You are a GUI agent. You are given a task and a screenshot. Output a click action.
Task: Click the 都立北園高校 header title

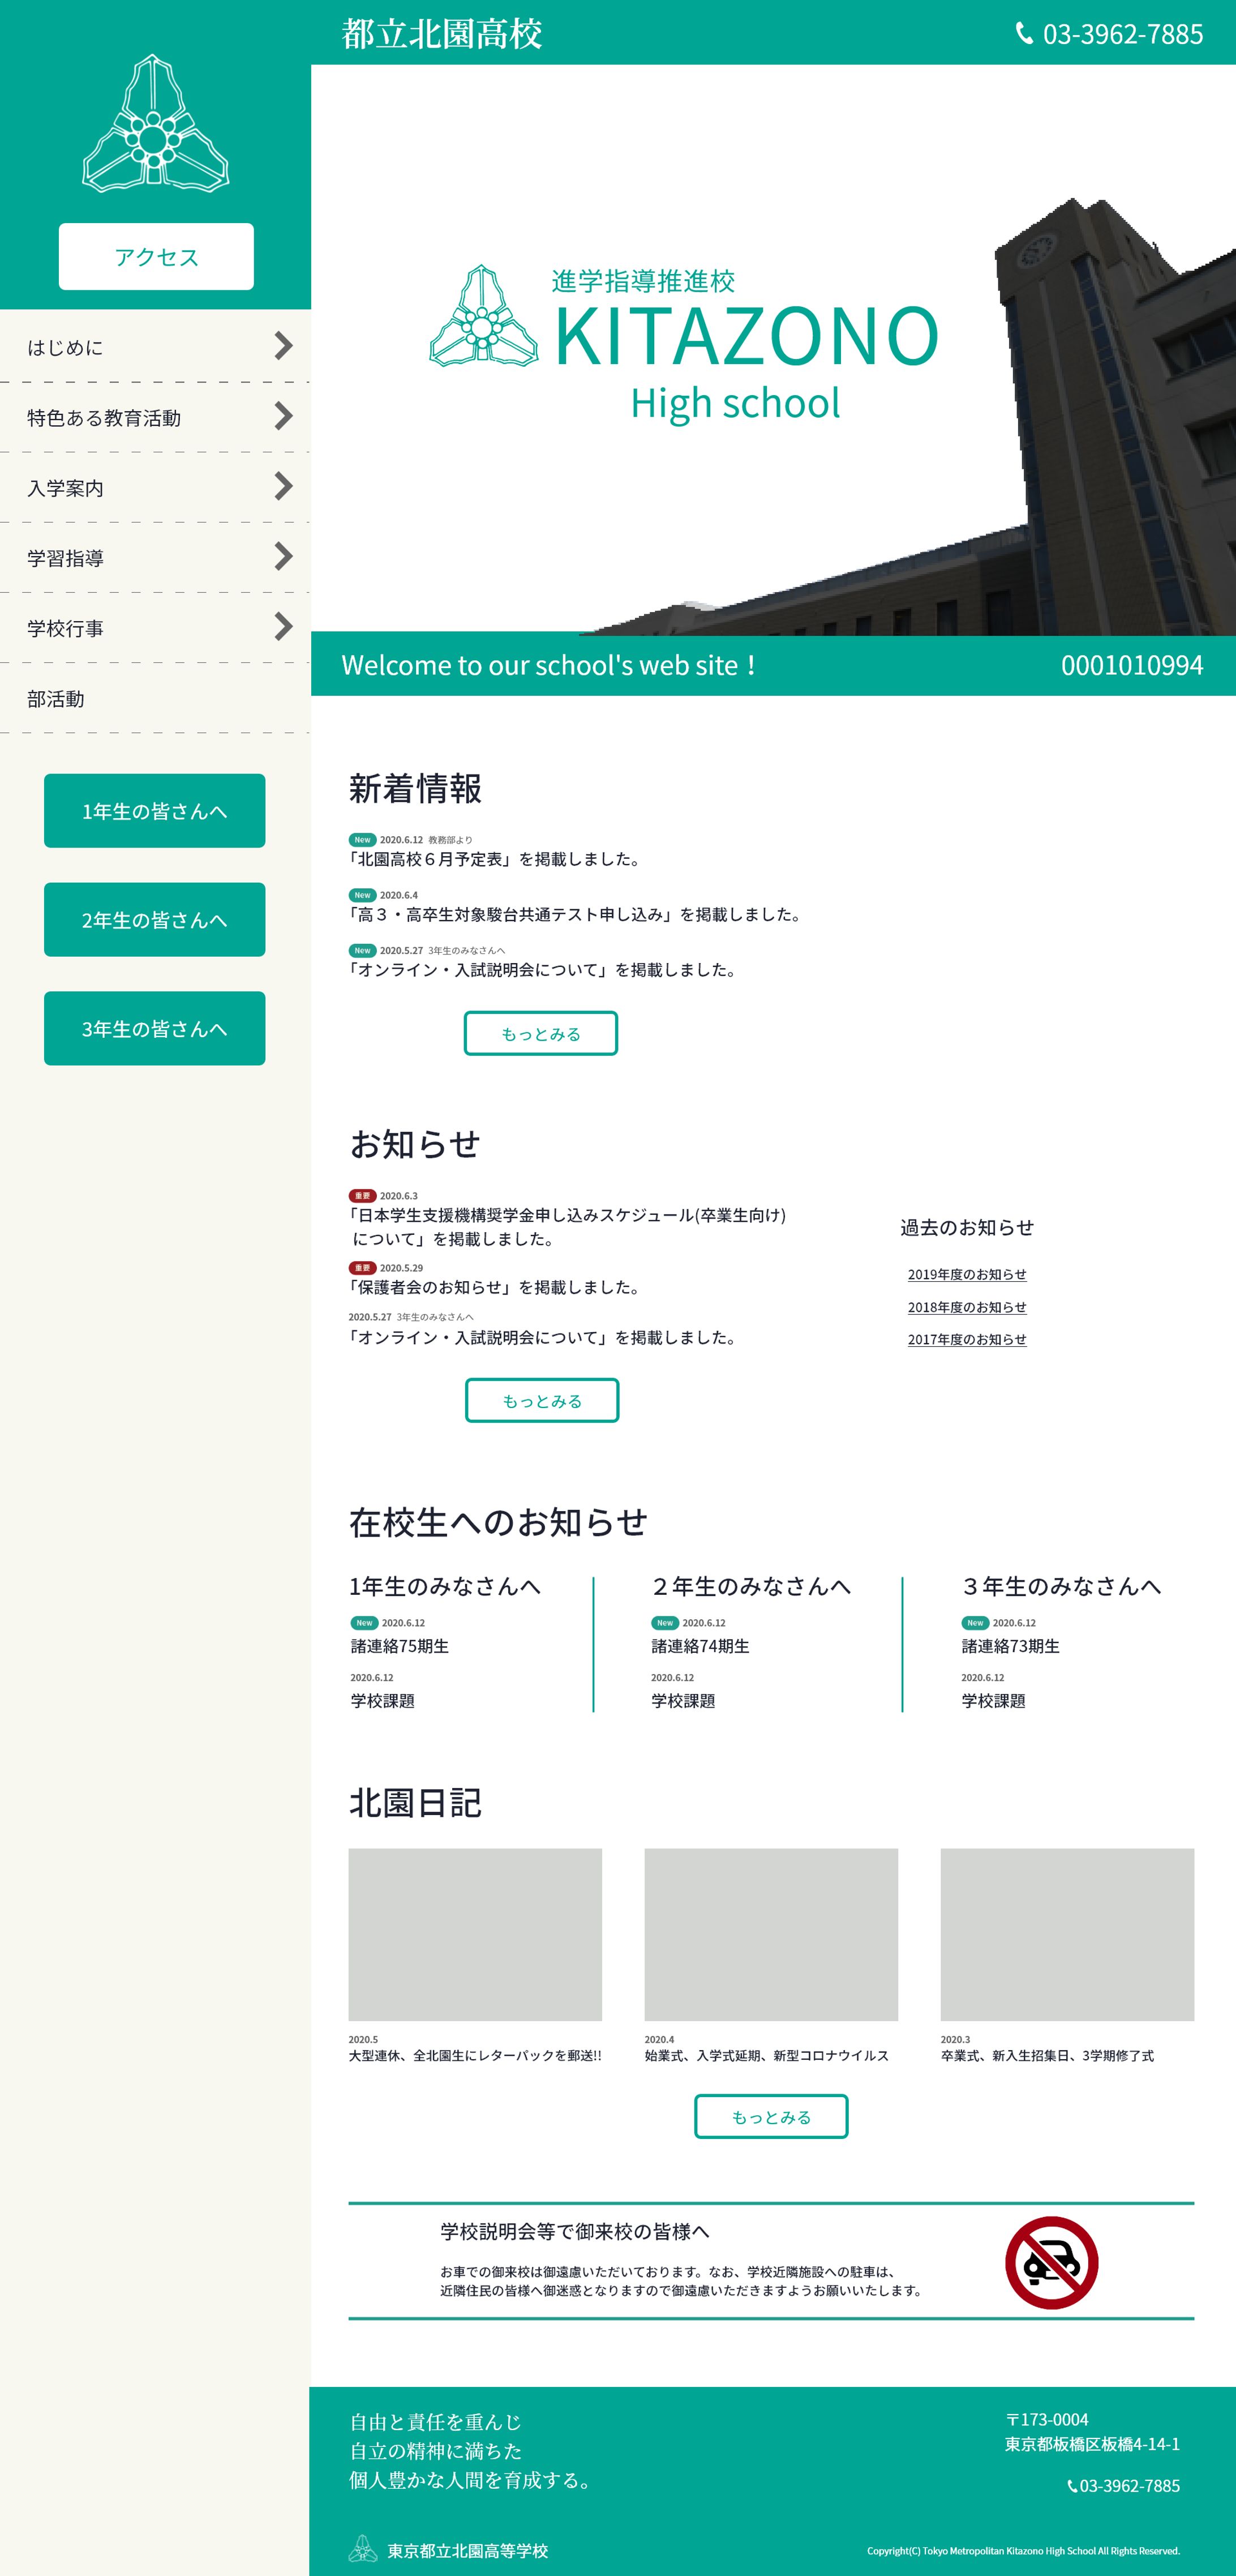(442, 34)
